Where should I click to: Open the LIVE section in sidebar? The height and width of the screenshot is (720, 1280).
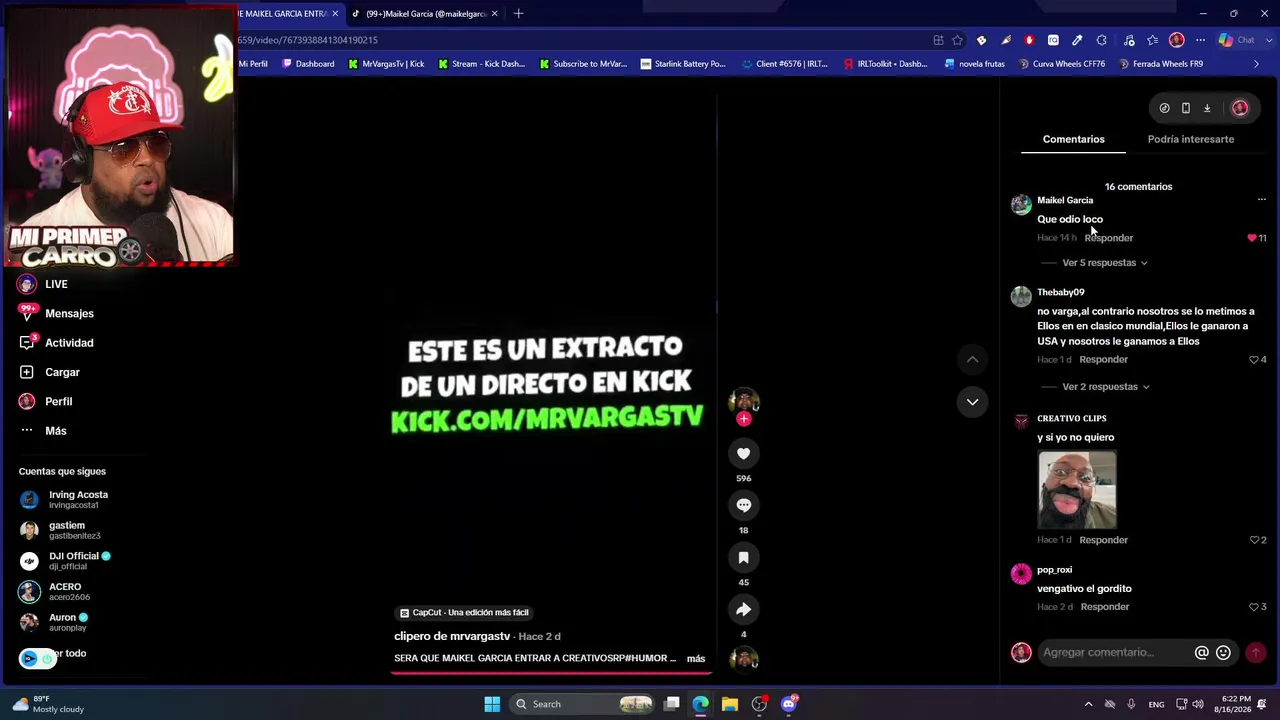click(56, 284)
